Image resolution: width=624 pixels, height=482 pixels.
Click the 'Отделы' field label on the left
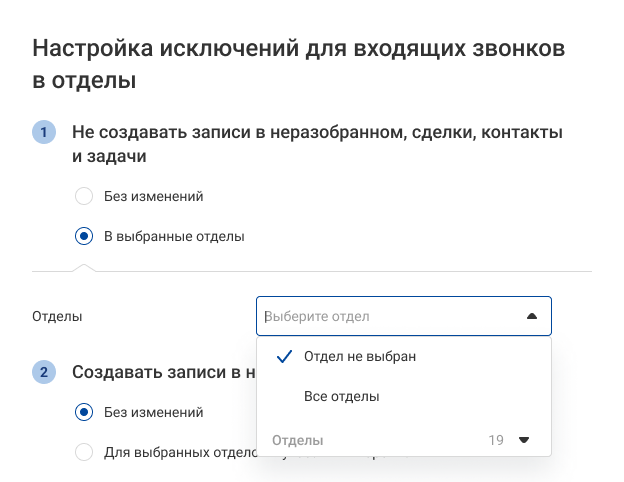pos(58,316)
